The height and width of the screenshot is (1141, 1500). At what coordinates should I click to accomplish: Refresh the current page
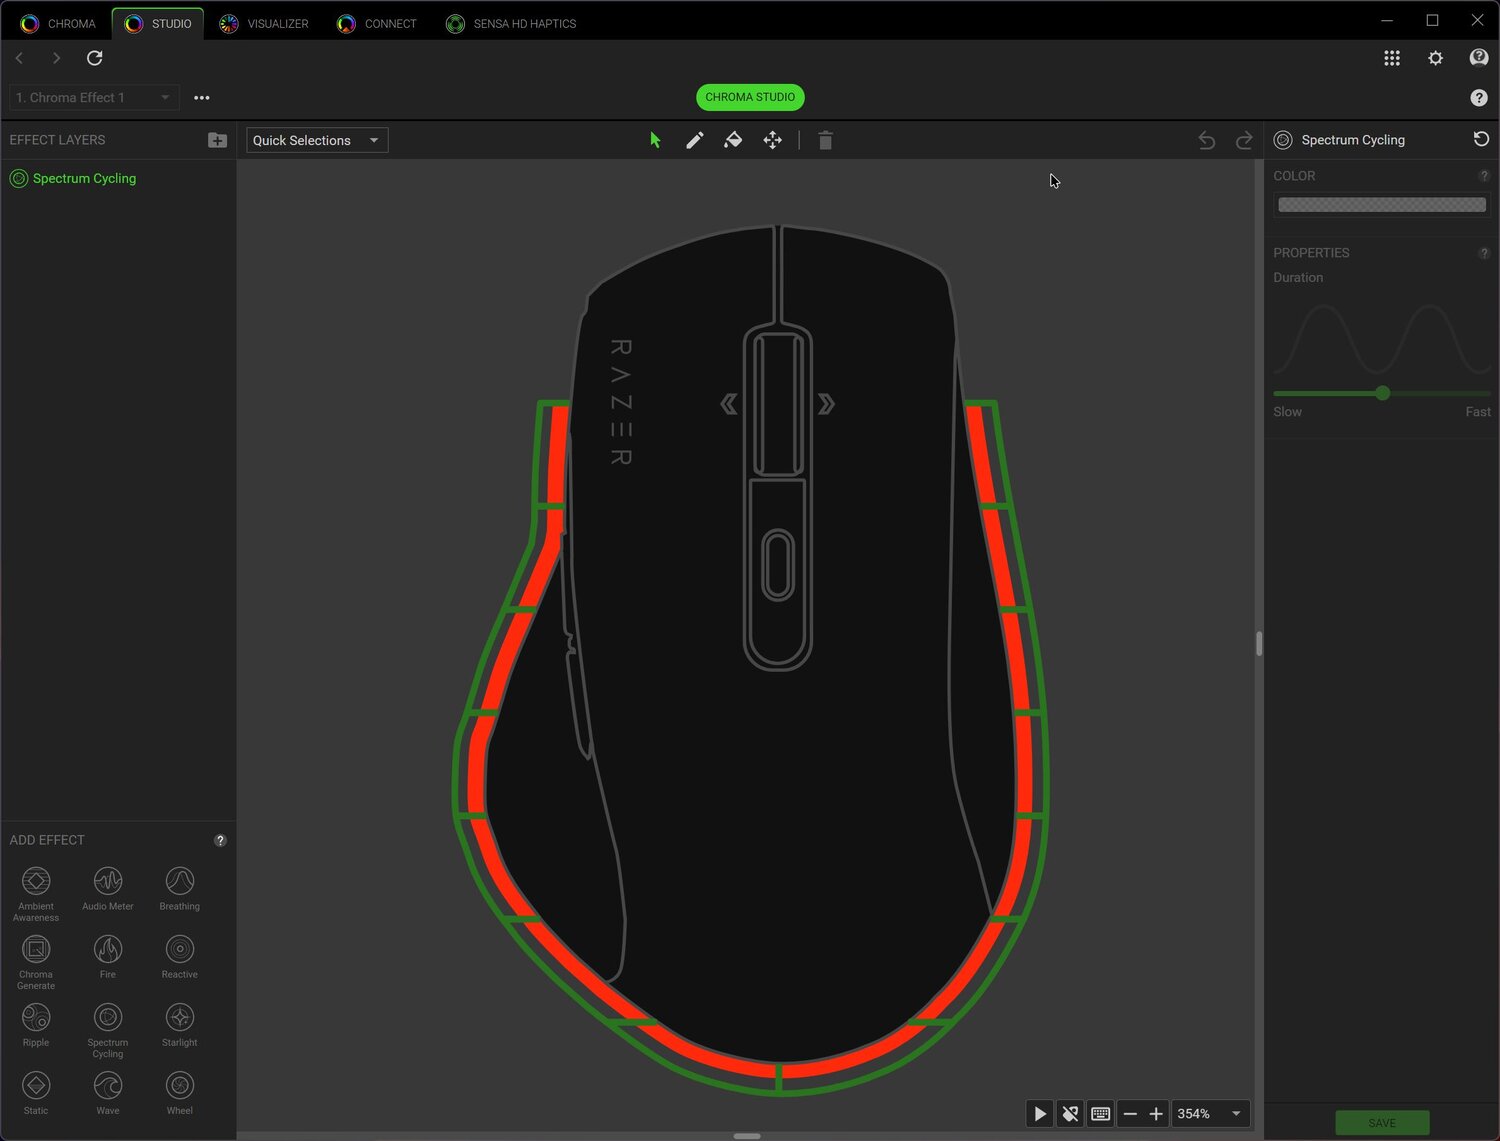(x=95, y=58)
